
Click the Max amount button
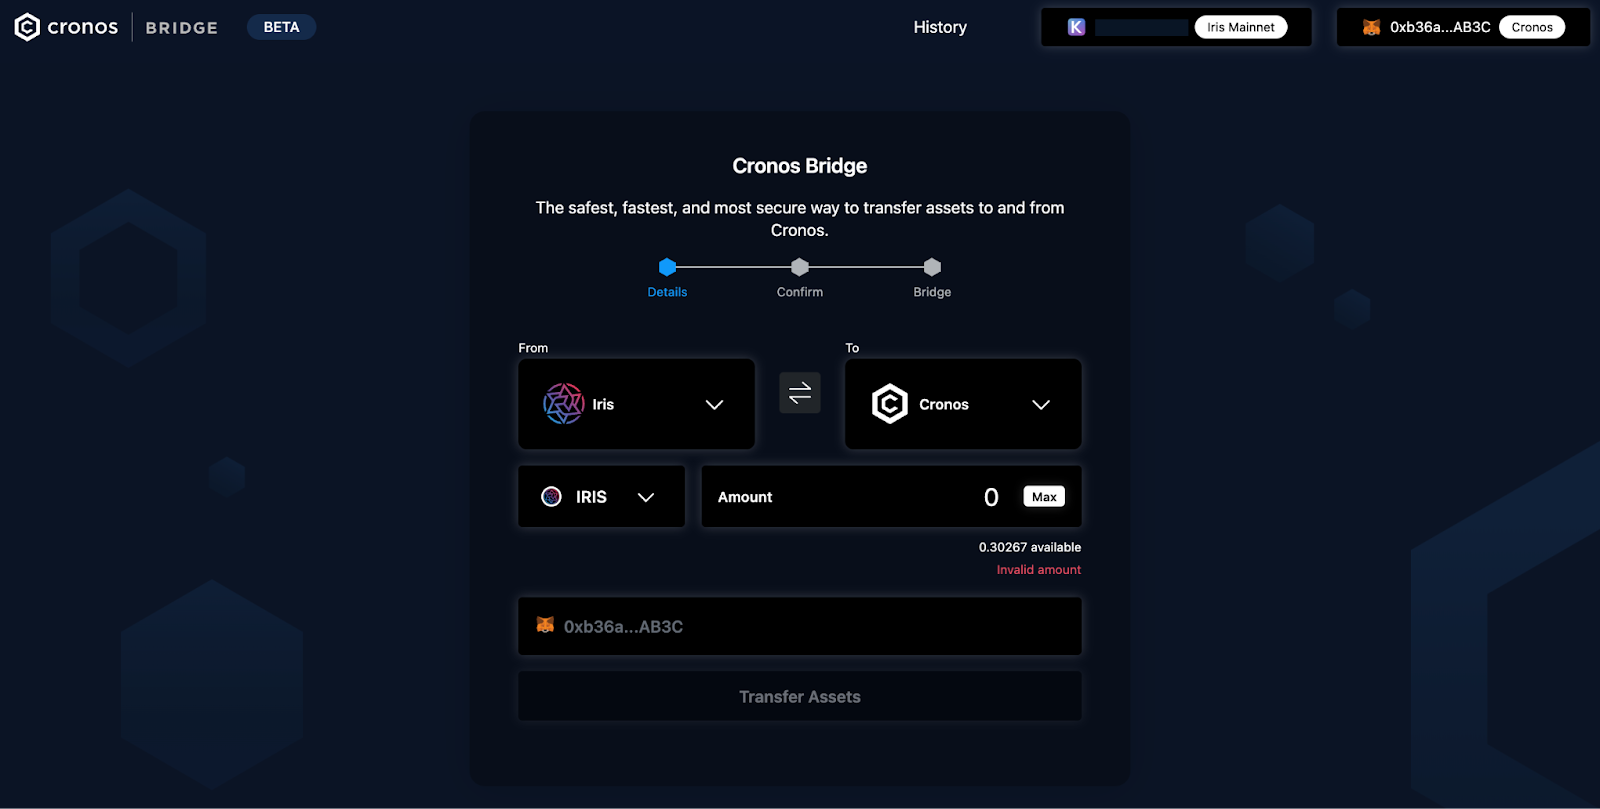[x=1044, y=496]
